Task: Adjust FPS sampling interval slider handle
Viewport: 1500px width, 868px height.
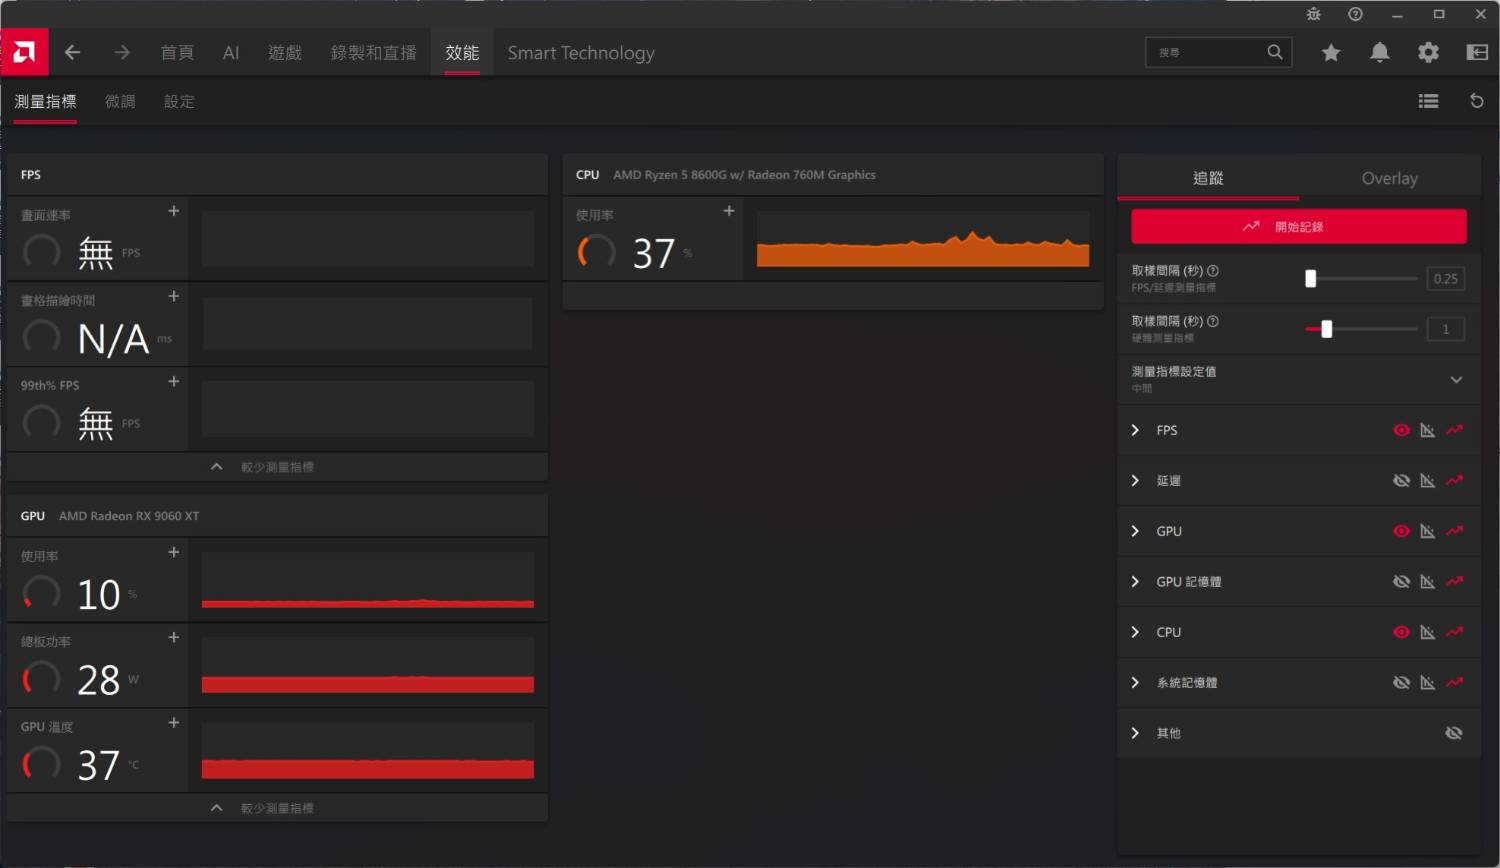Action: [x=1310, y=279]
